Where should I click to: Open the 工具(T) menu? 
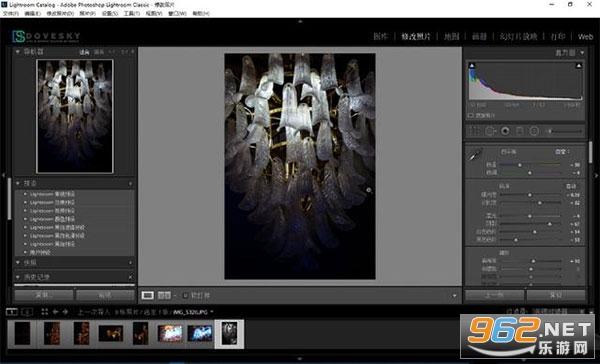pyautogui.click(x=132, y=13)
